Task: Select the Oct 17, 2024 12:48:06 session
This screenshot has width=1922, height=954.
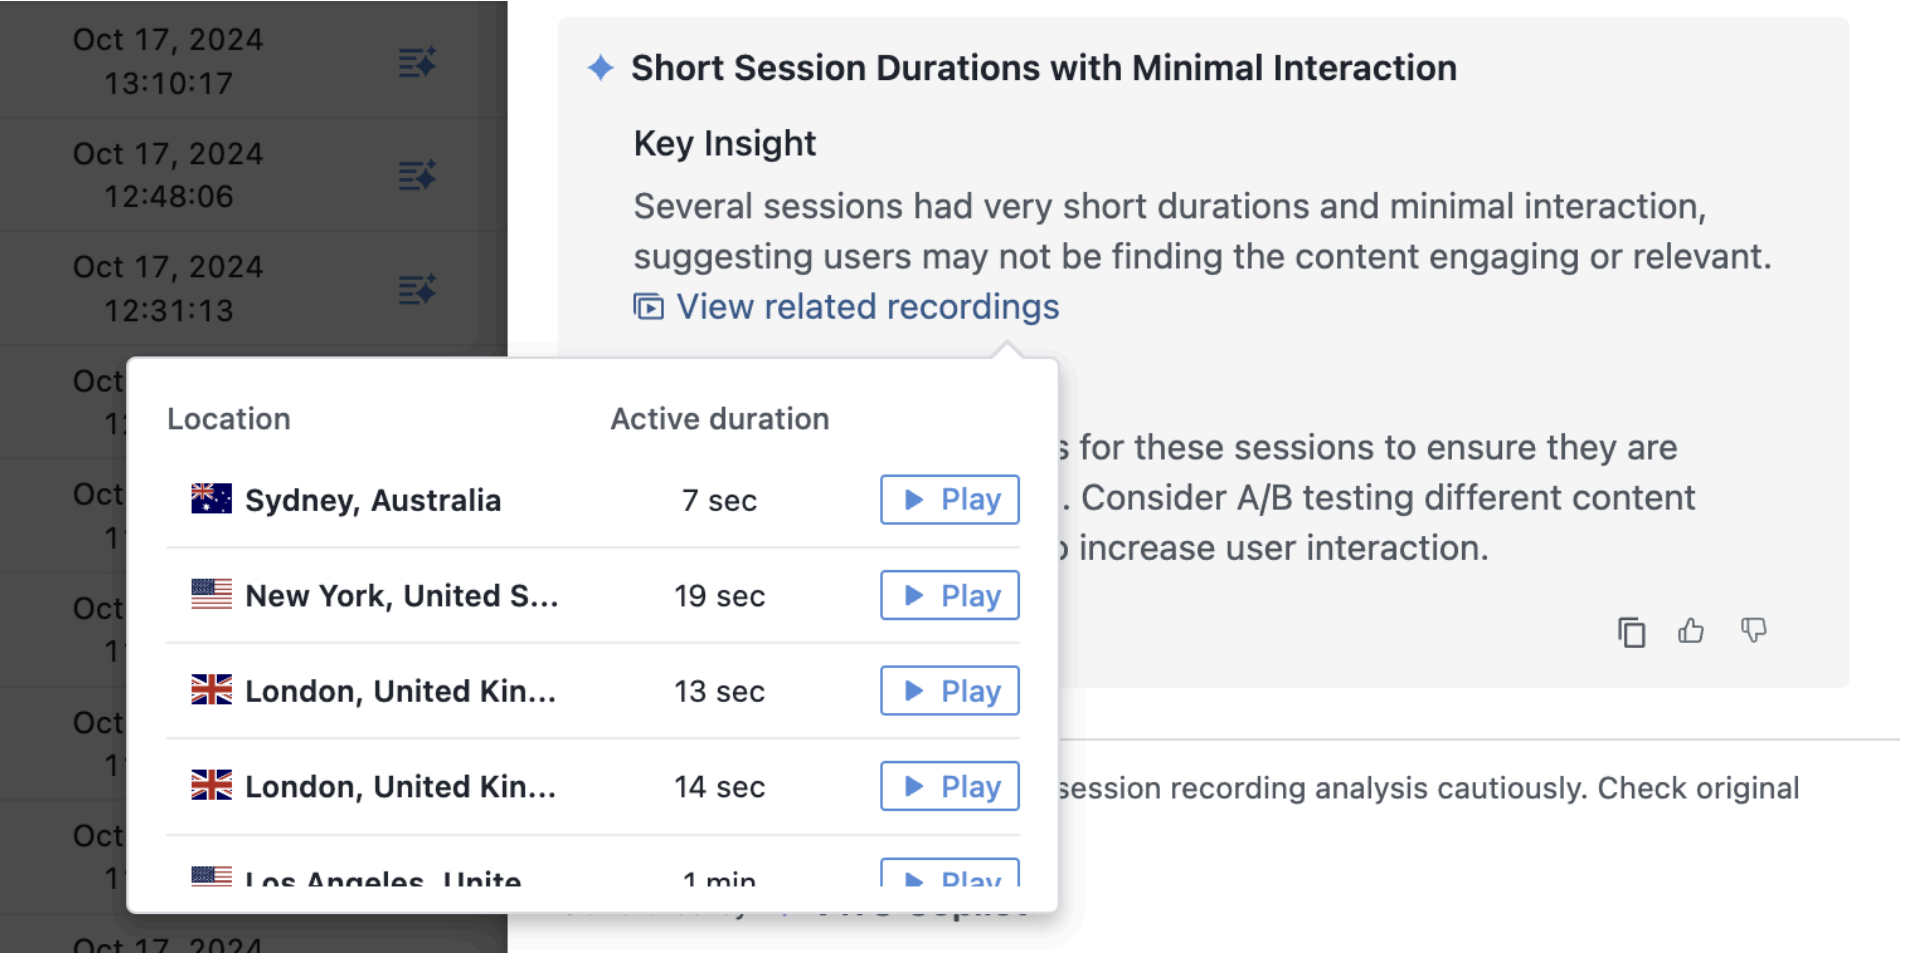Action: 168,175
